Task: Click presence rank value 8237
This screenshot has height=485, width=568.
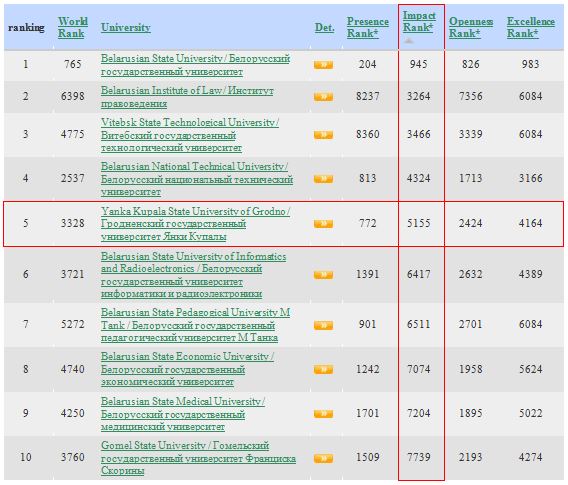Action: pyautogui.click(x=368, y=96)
